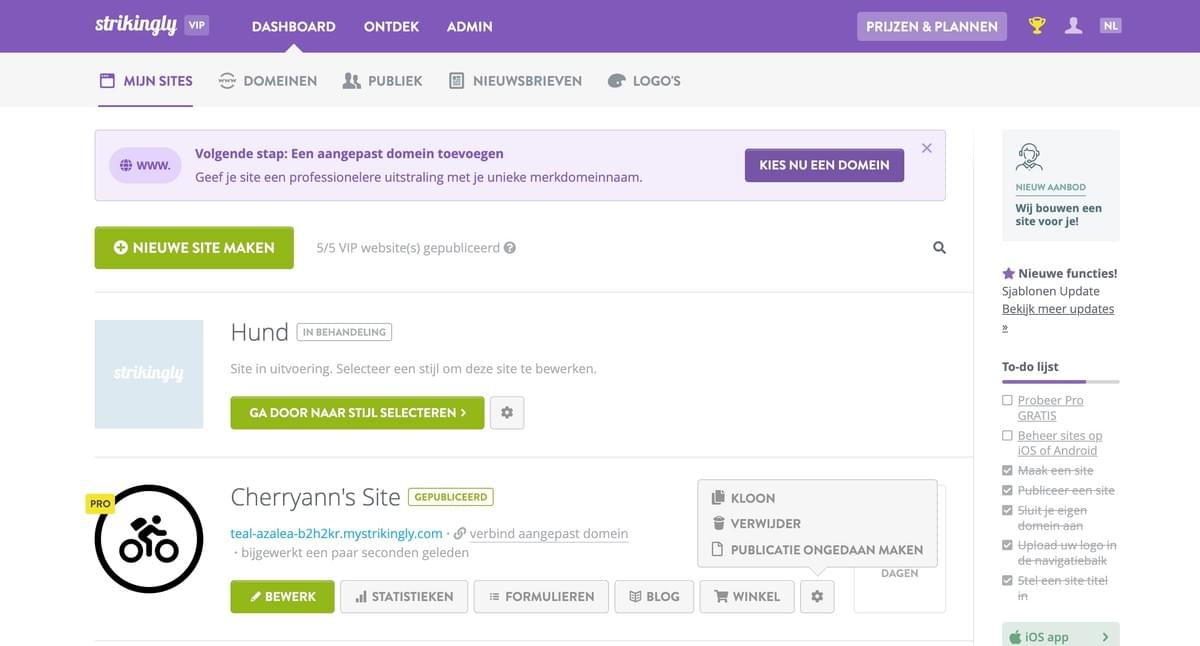
Task: Click Kies nu een domein button
Action: (x=824, y=165)
